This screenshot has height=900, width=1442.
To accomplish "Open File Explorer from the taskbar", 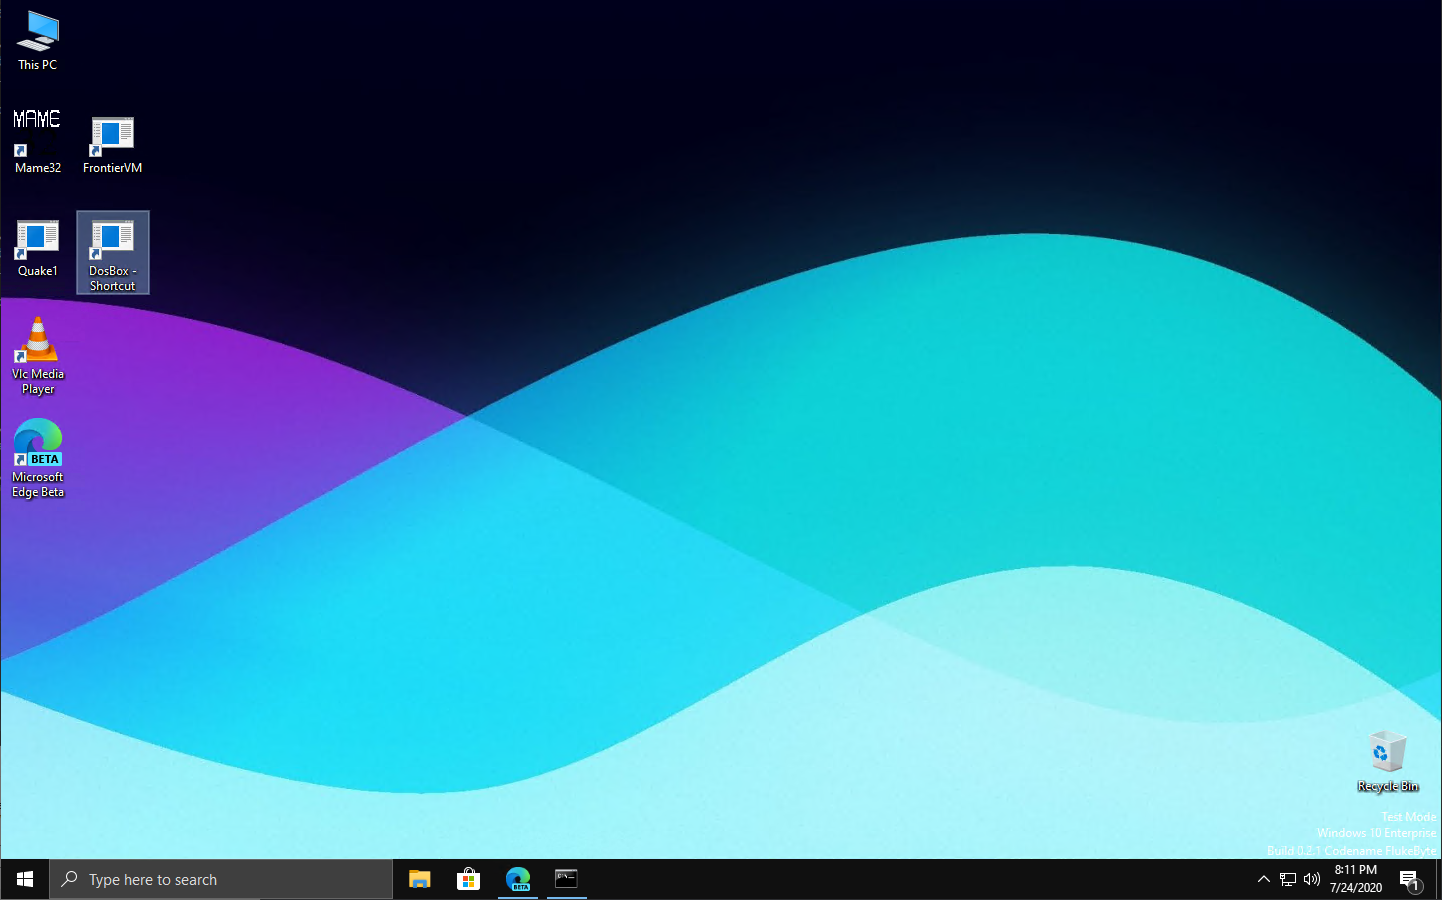I will tap(419, 879).
